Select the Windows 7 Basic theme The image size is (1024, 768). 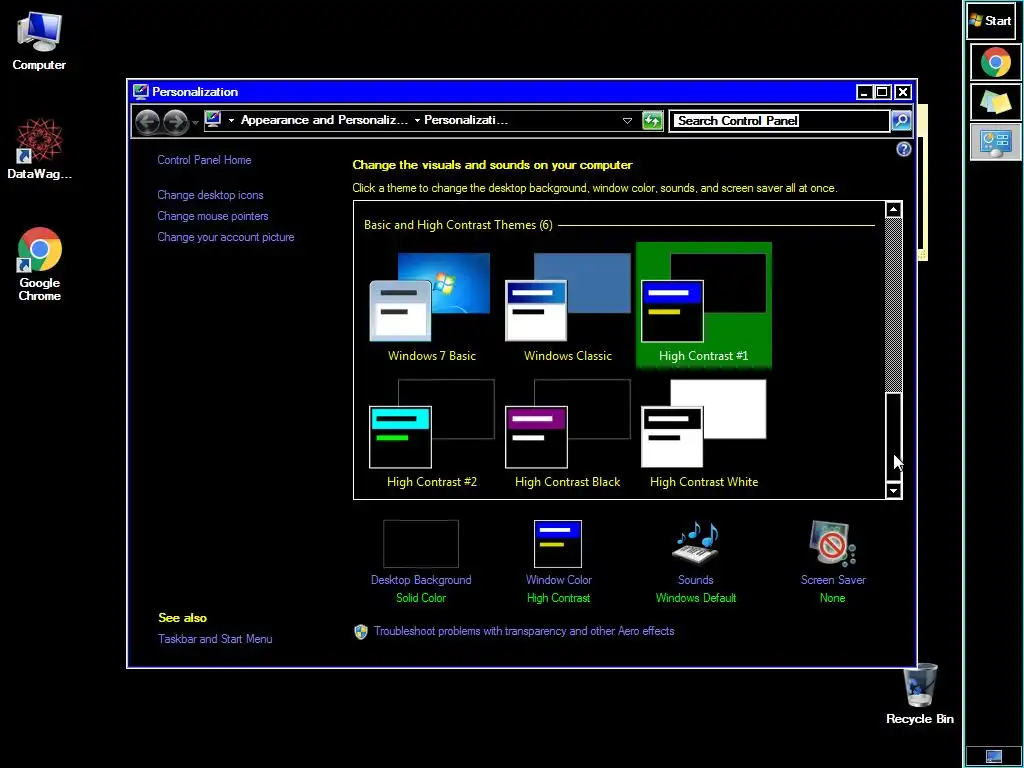(x=432, y=308)
